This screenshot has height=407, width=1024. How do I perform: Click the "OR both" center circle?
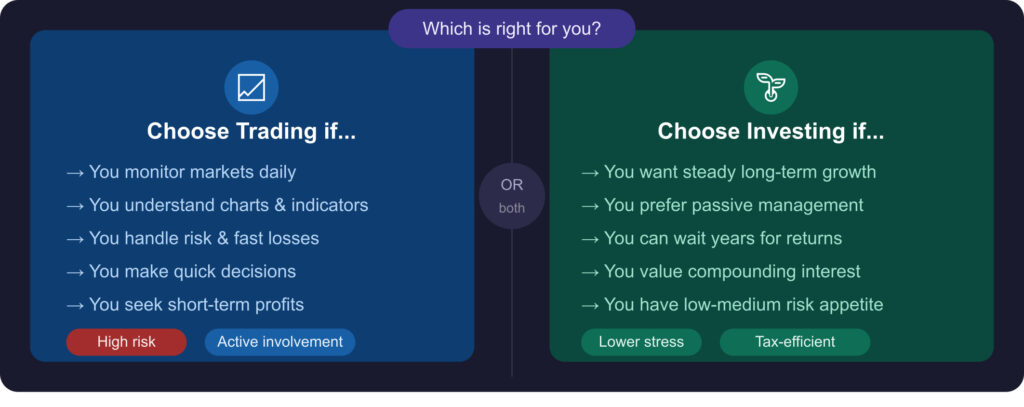click(511, 196)
